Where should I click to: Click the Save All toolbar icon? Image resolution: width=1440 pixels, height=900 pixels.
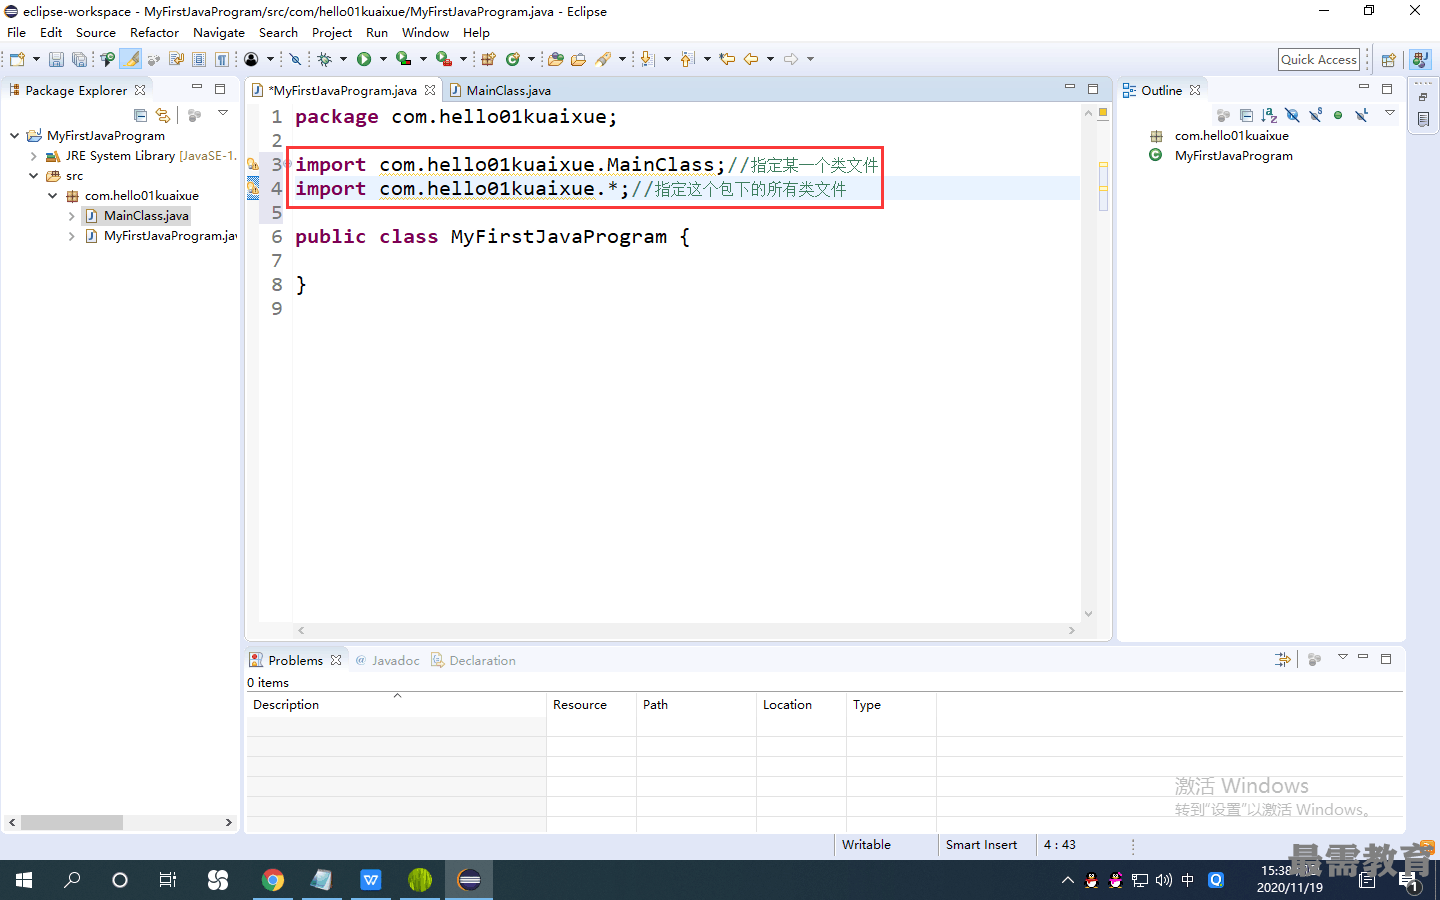point(79,59)
